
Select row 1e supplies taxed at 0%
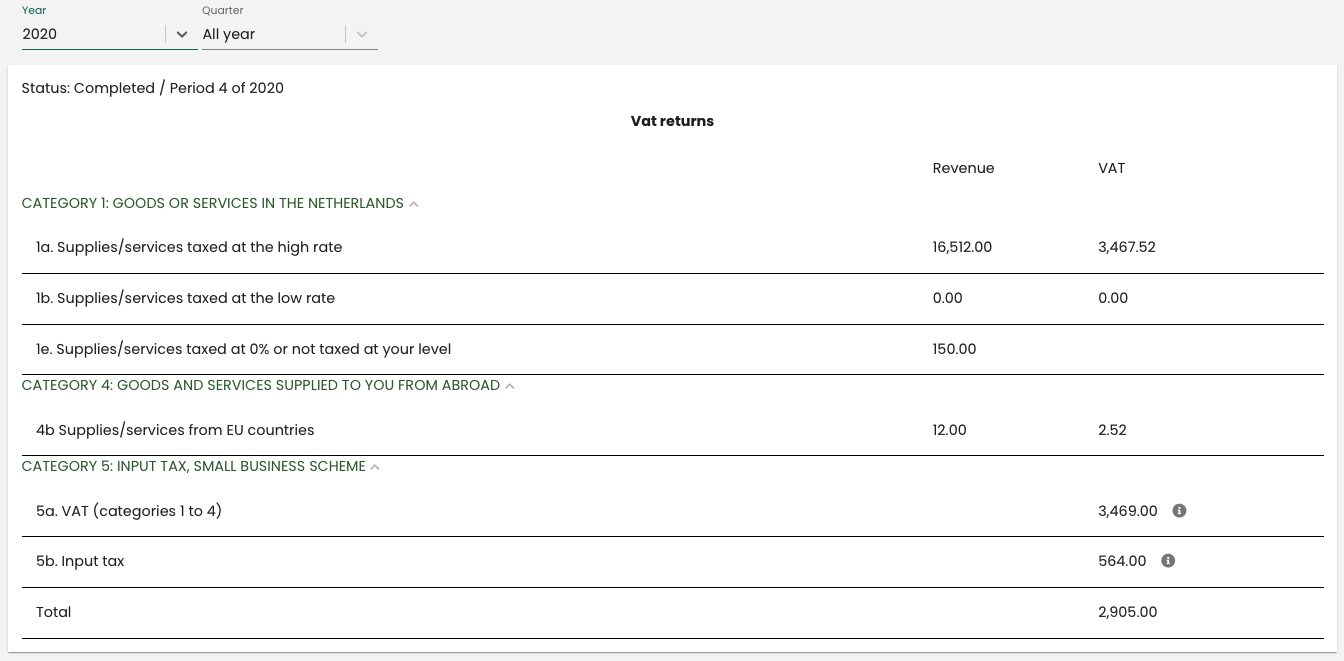pyautogui.click(x=243, y=349)
